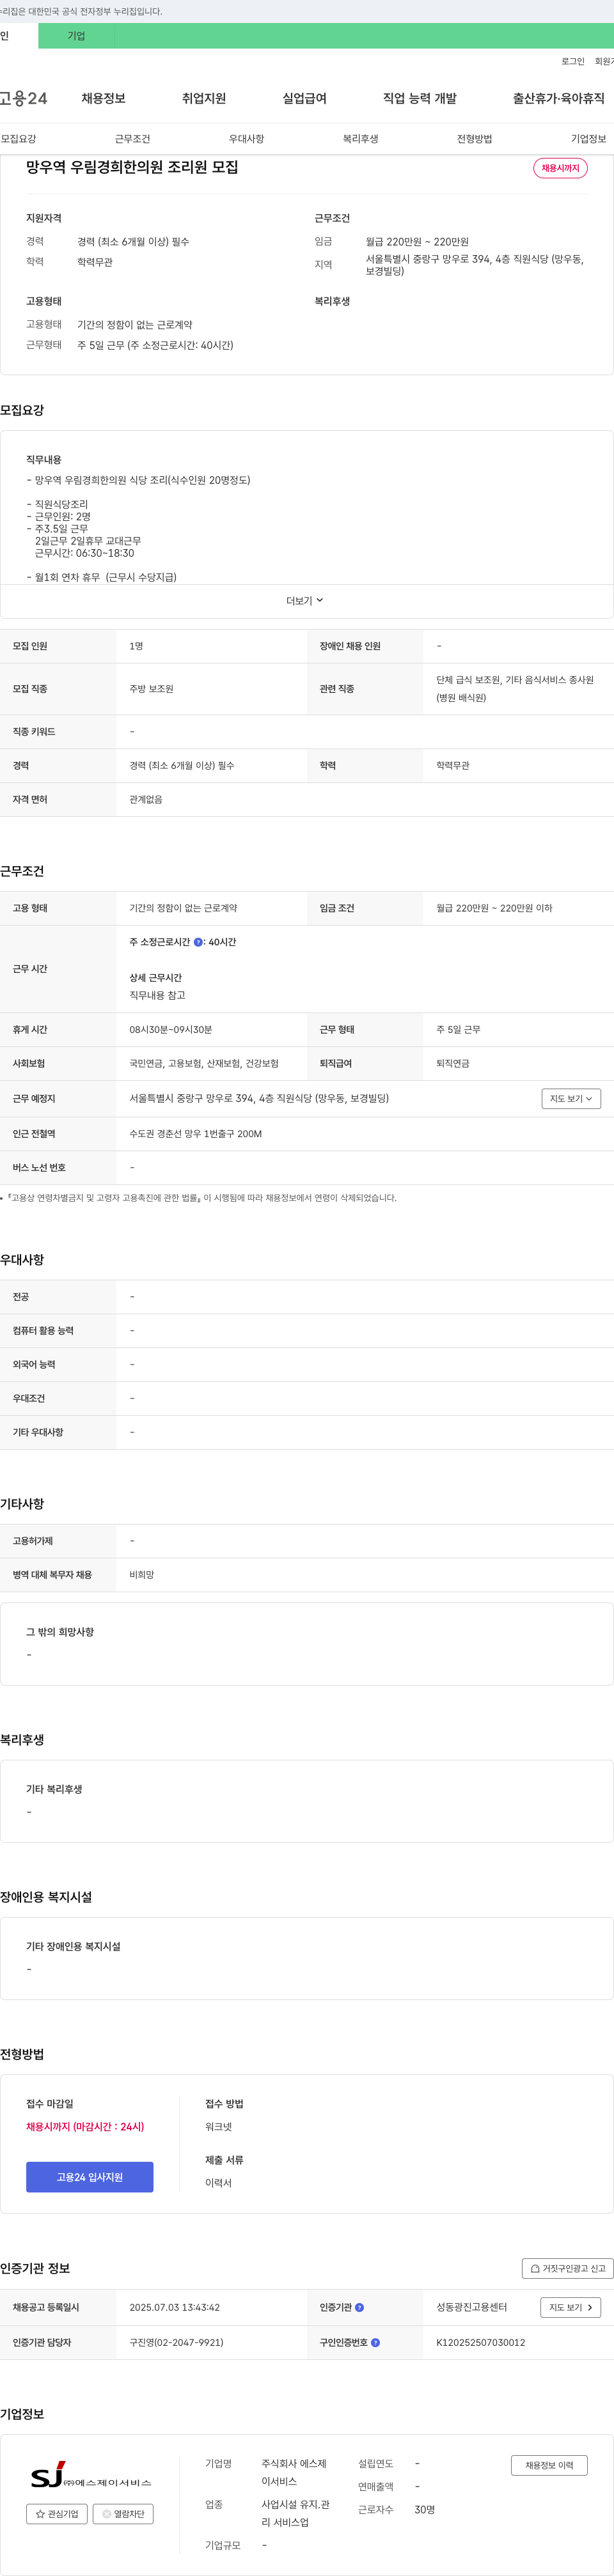Jump to the 전형방법 section tab
614x2576 pixels.
[474, 139]
